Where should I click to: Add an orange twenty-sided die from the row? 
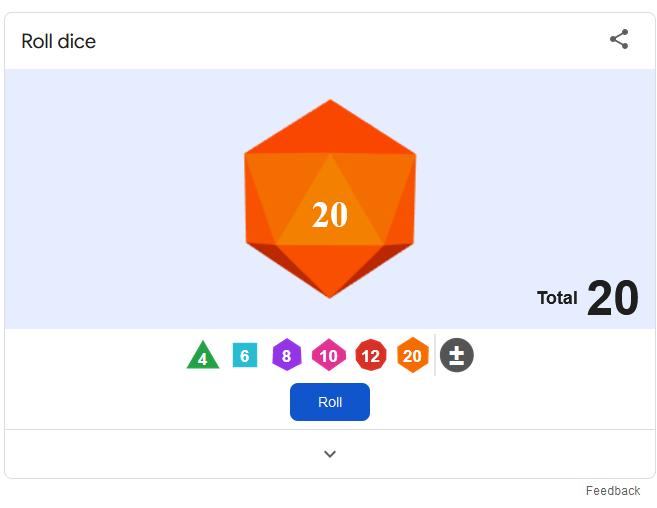click(413, 355)
